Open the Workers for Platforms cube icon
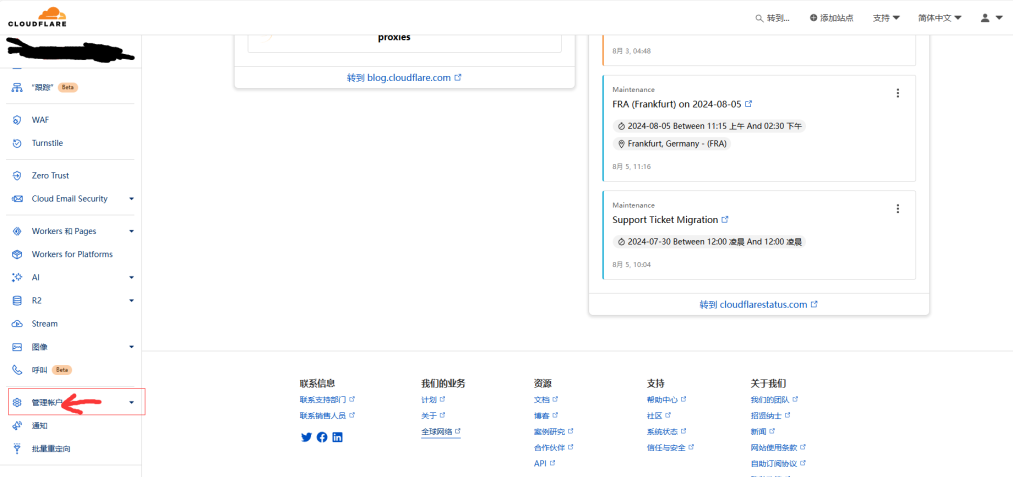1013x477 pixels. 17,255
